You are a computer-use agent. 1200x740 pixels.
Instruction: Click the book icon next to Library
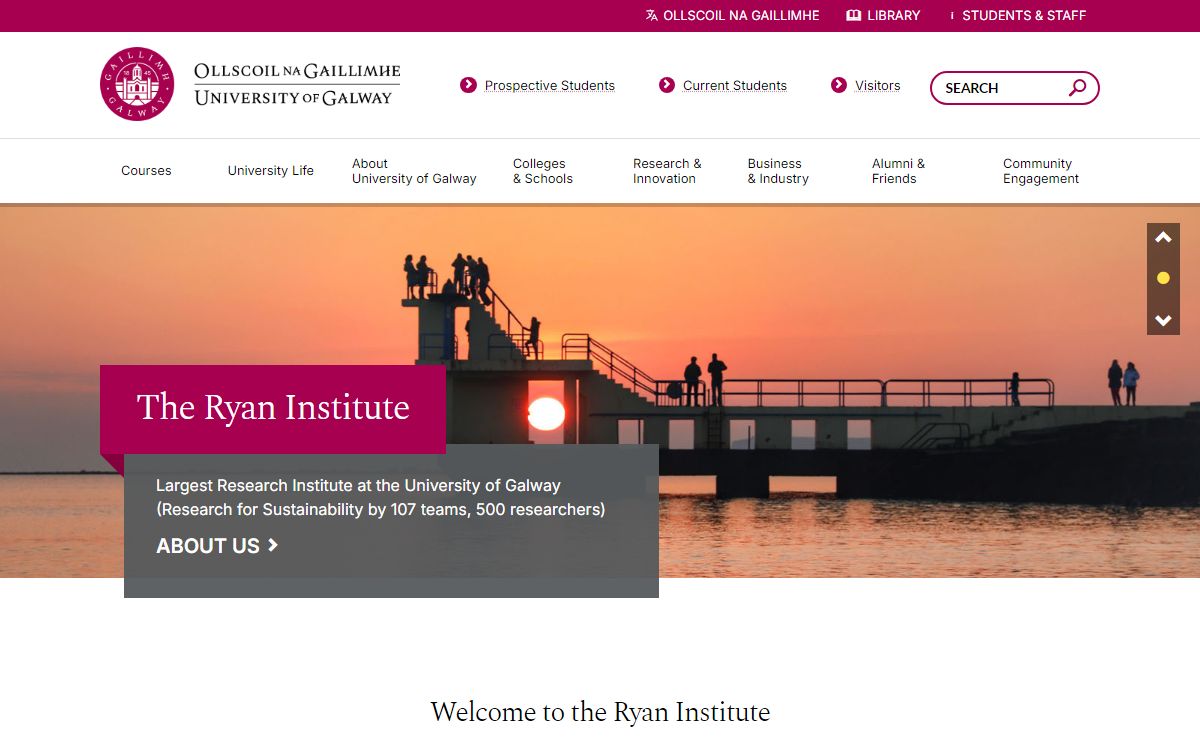pos(853,16)
